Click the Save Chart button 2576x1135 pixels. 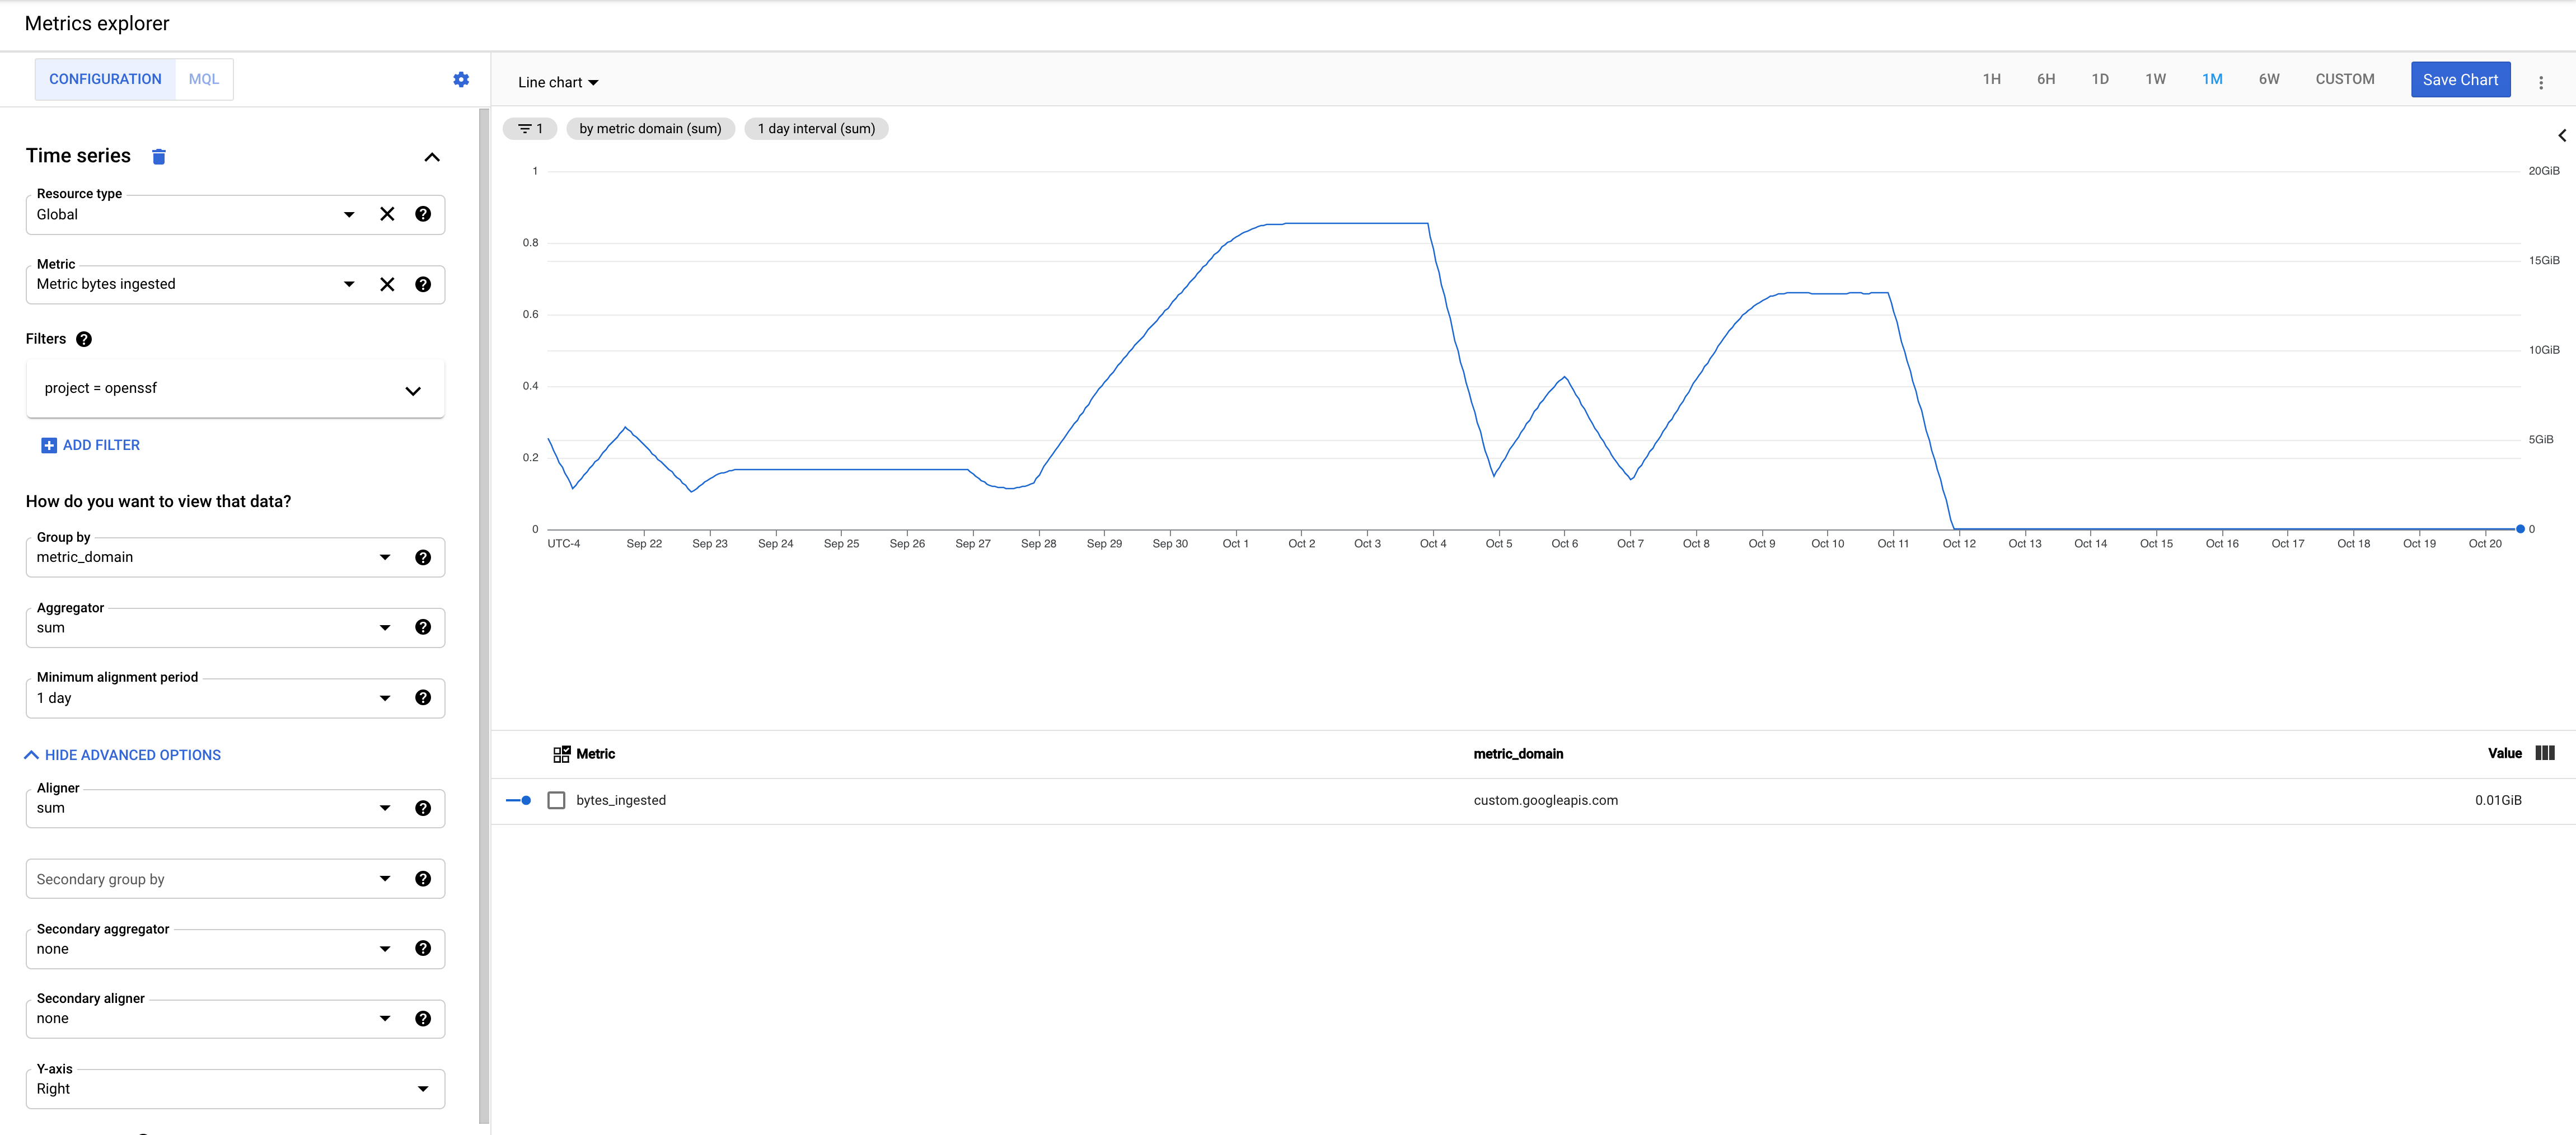click(2461, 79)
